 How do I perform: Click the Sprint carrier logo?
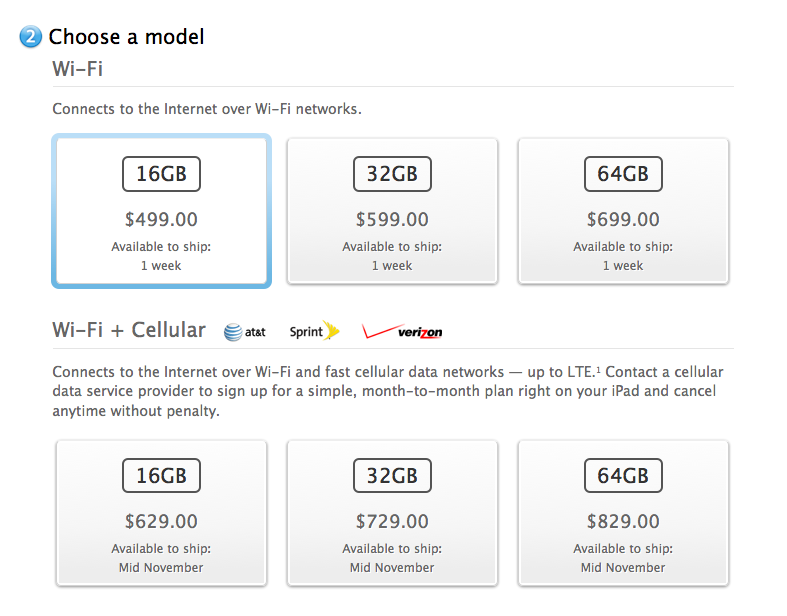[314, 331]
